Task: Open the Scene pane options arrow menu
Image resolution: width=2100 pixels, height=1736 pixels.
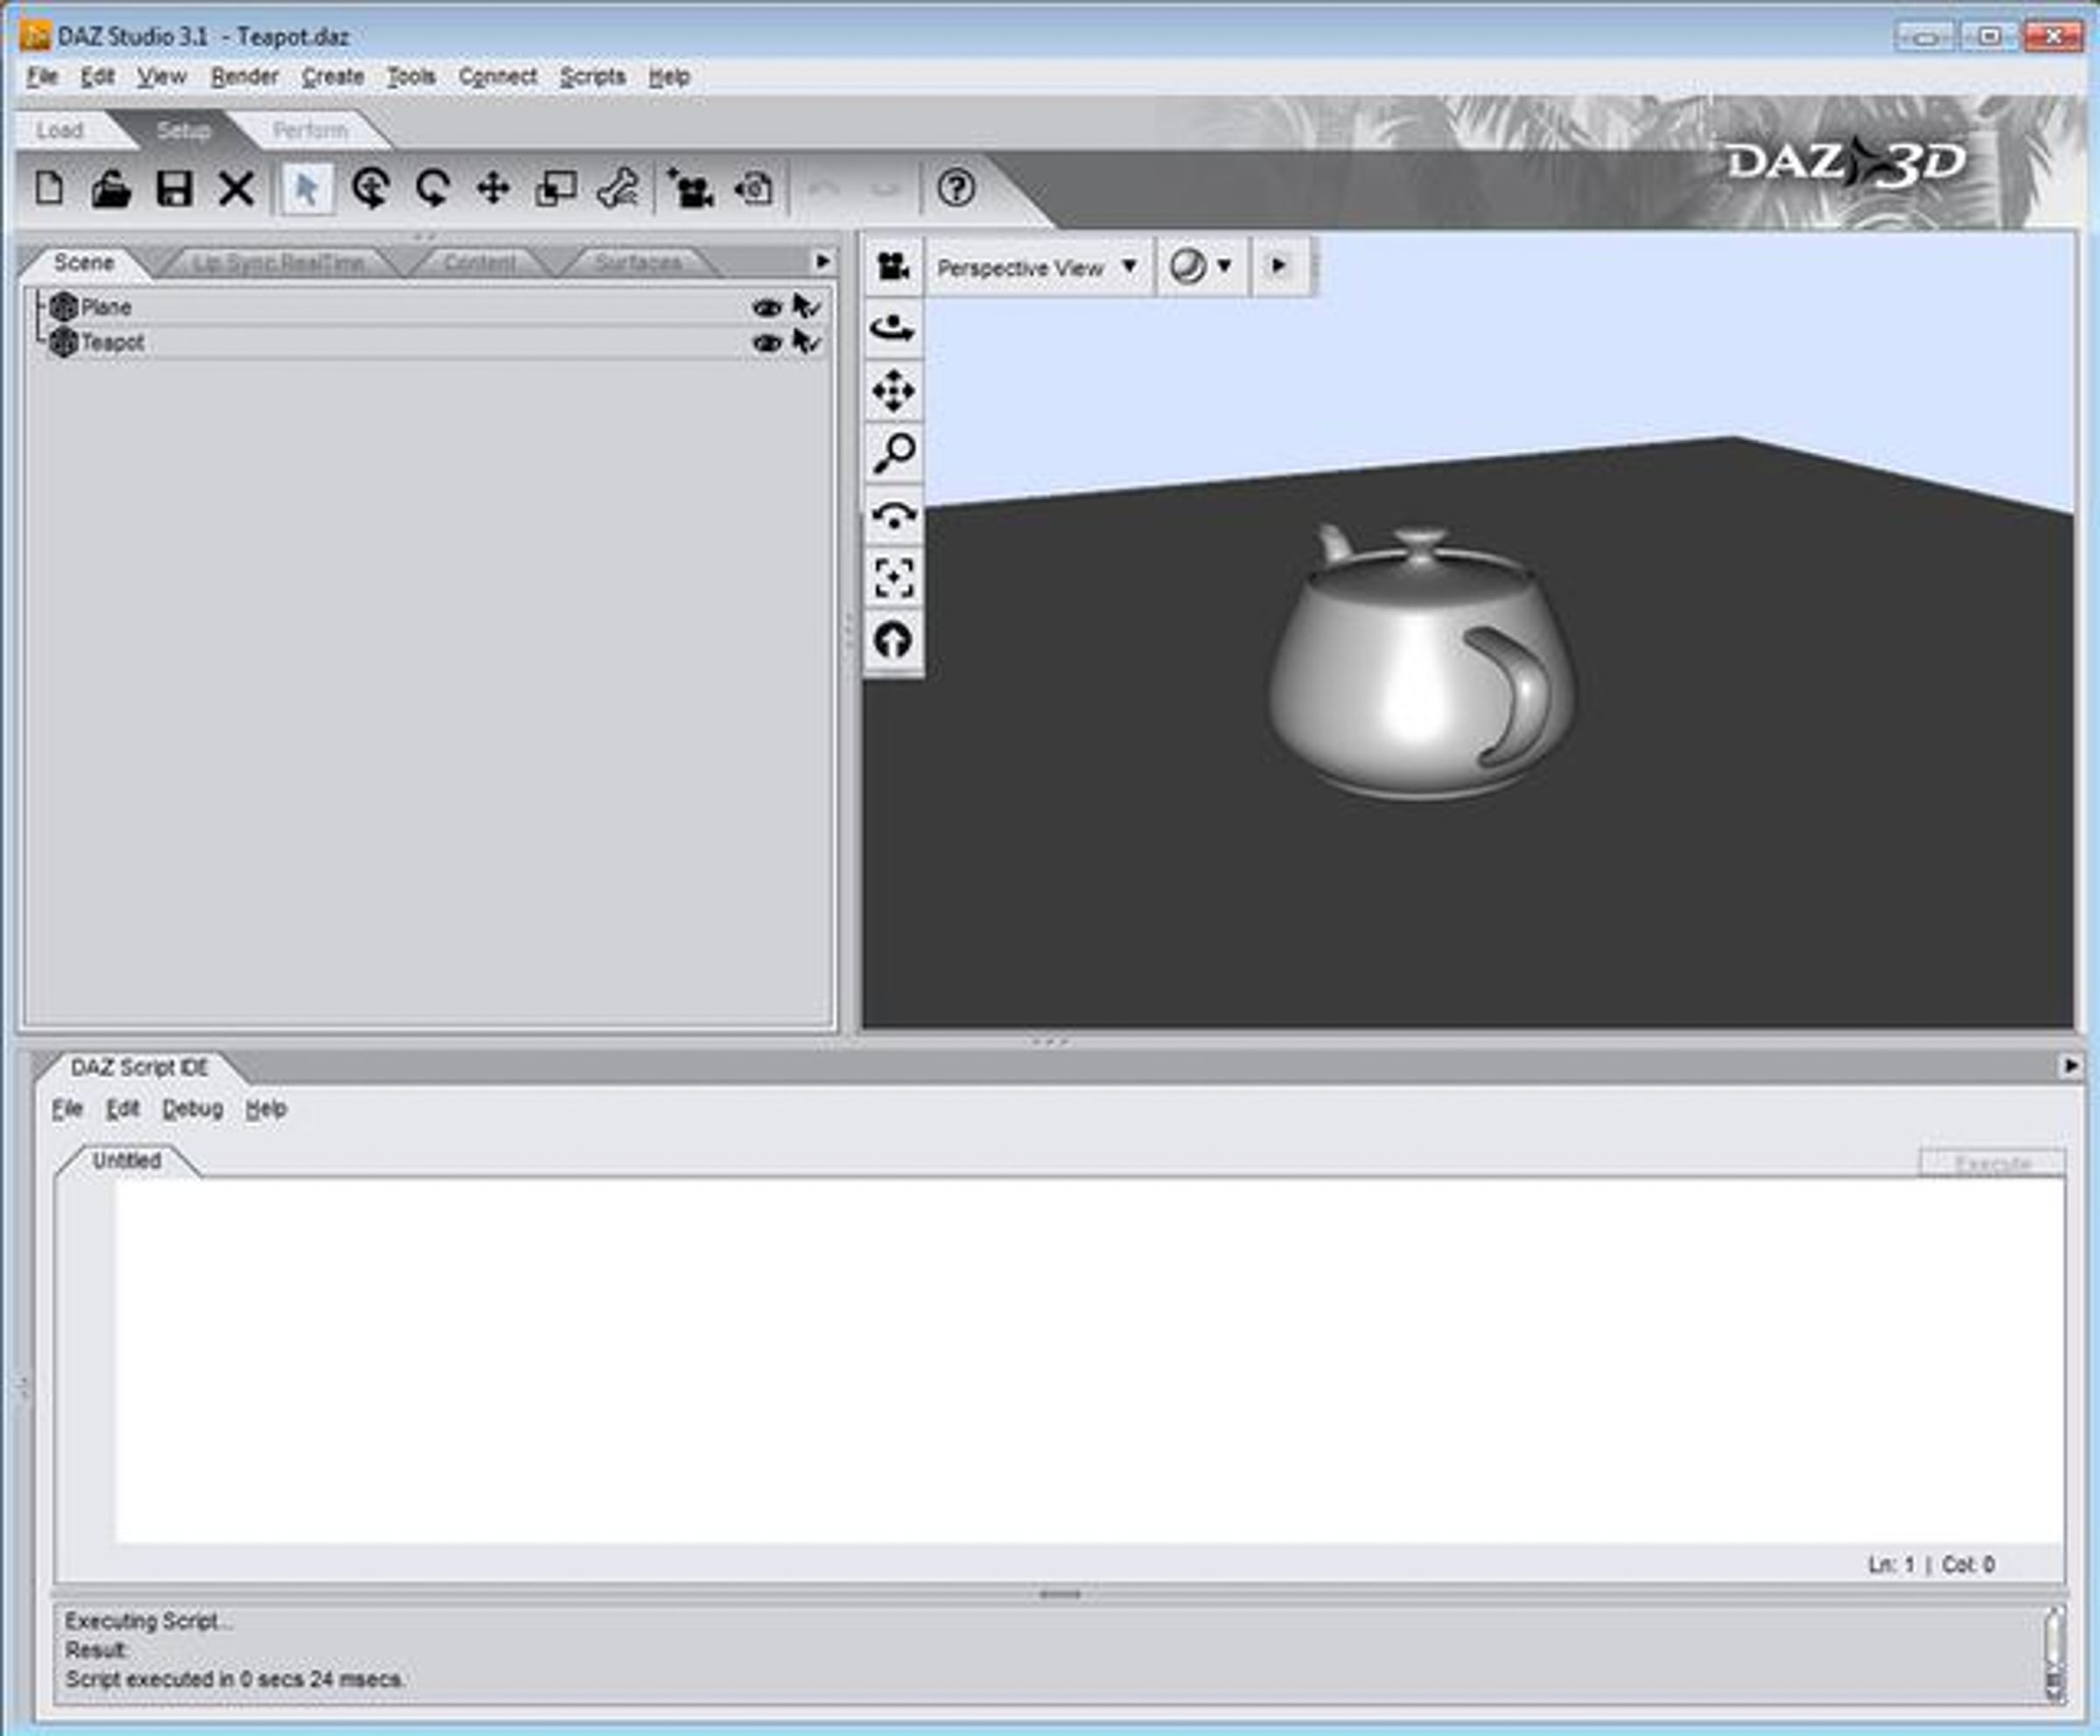Action: coord(822,261)
